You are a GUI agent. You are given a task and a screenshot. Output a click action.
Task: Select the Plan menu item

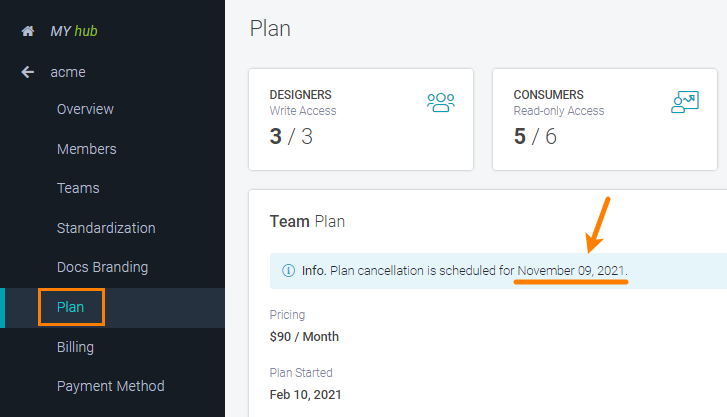click(x=71, y=307)
